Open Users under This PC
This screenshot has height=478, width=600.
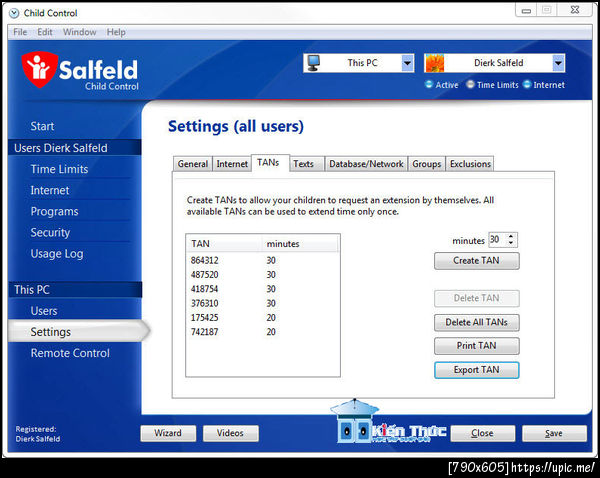pos(44,311)
